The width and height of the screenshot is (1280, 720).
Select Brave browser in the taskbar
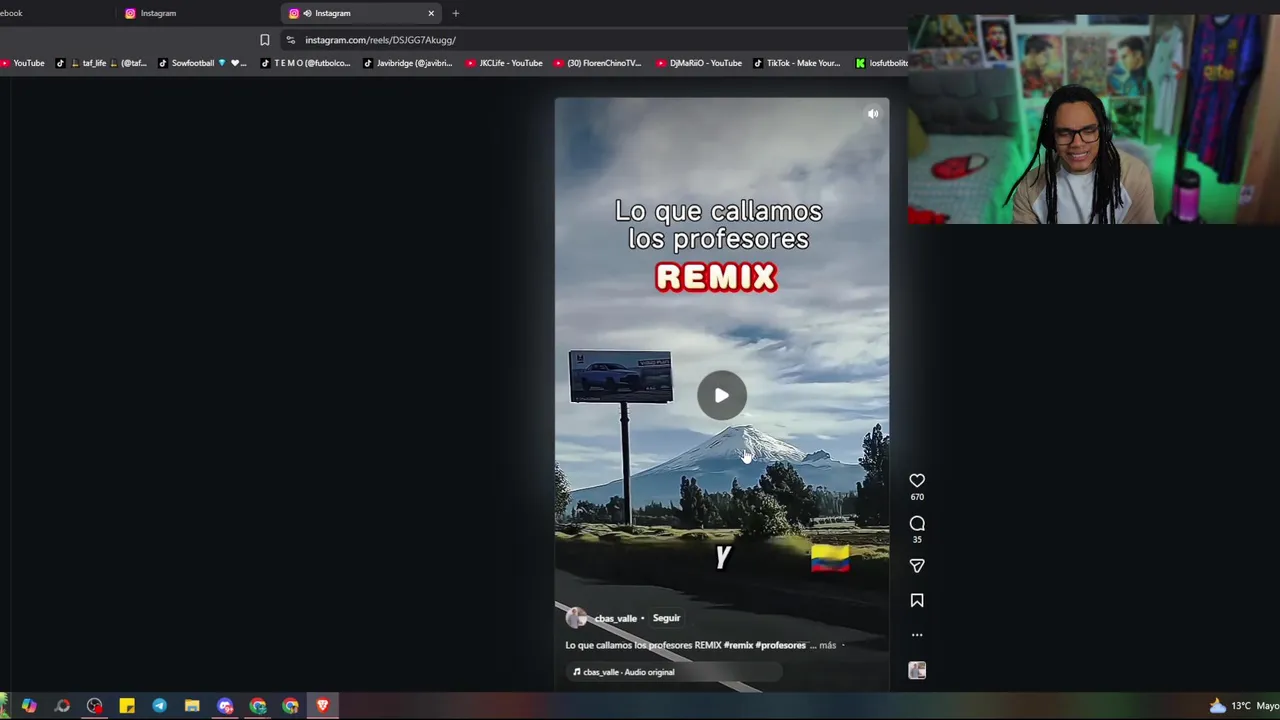(x=322, y=706)
